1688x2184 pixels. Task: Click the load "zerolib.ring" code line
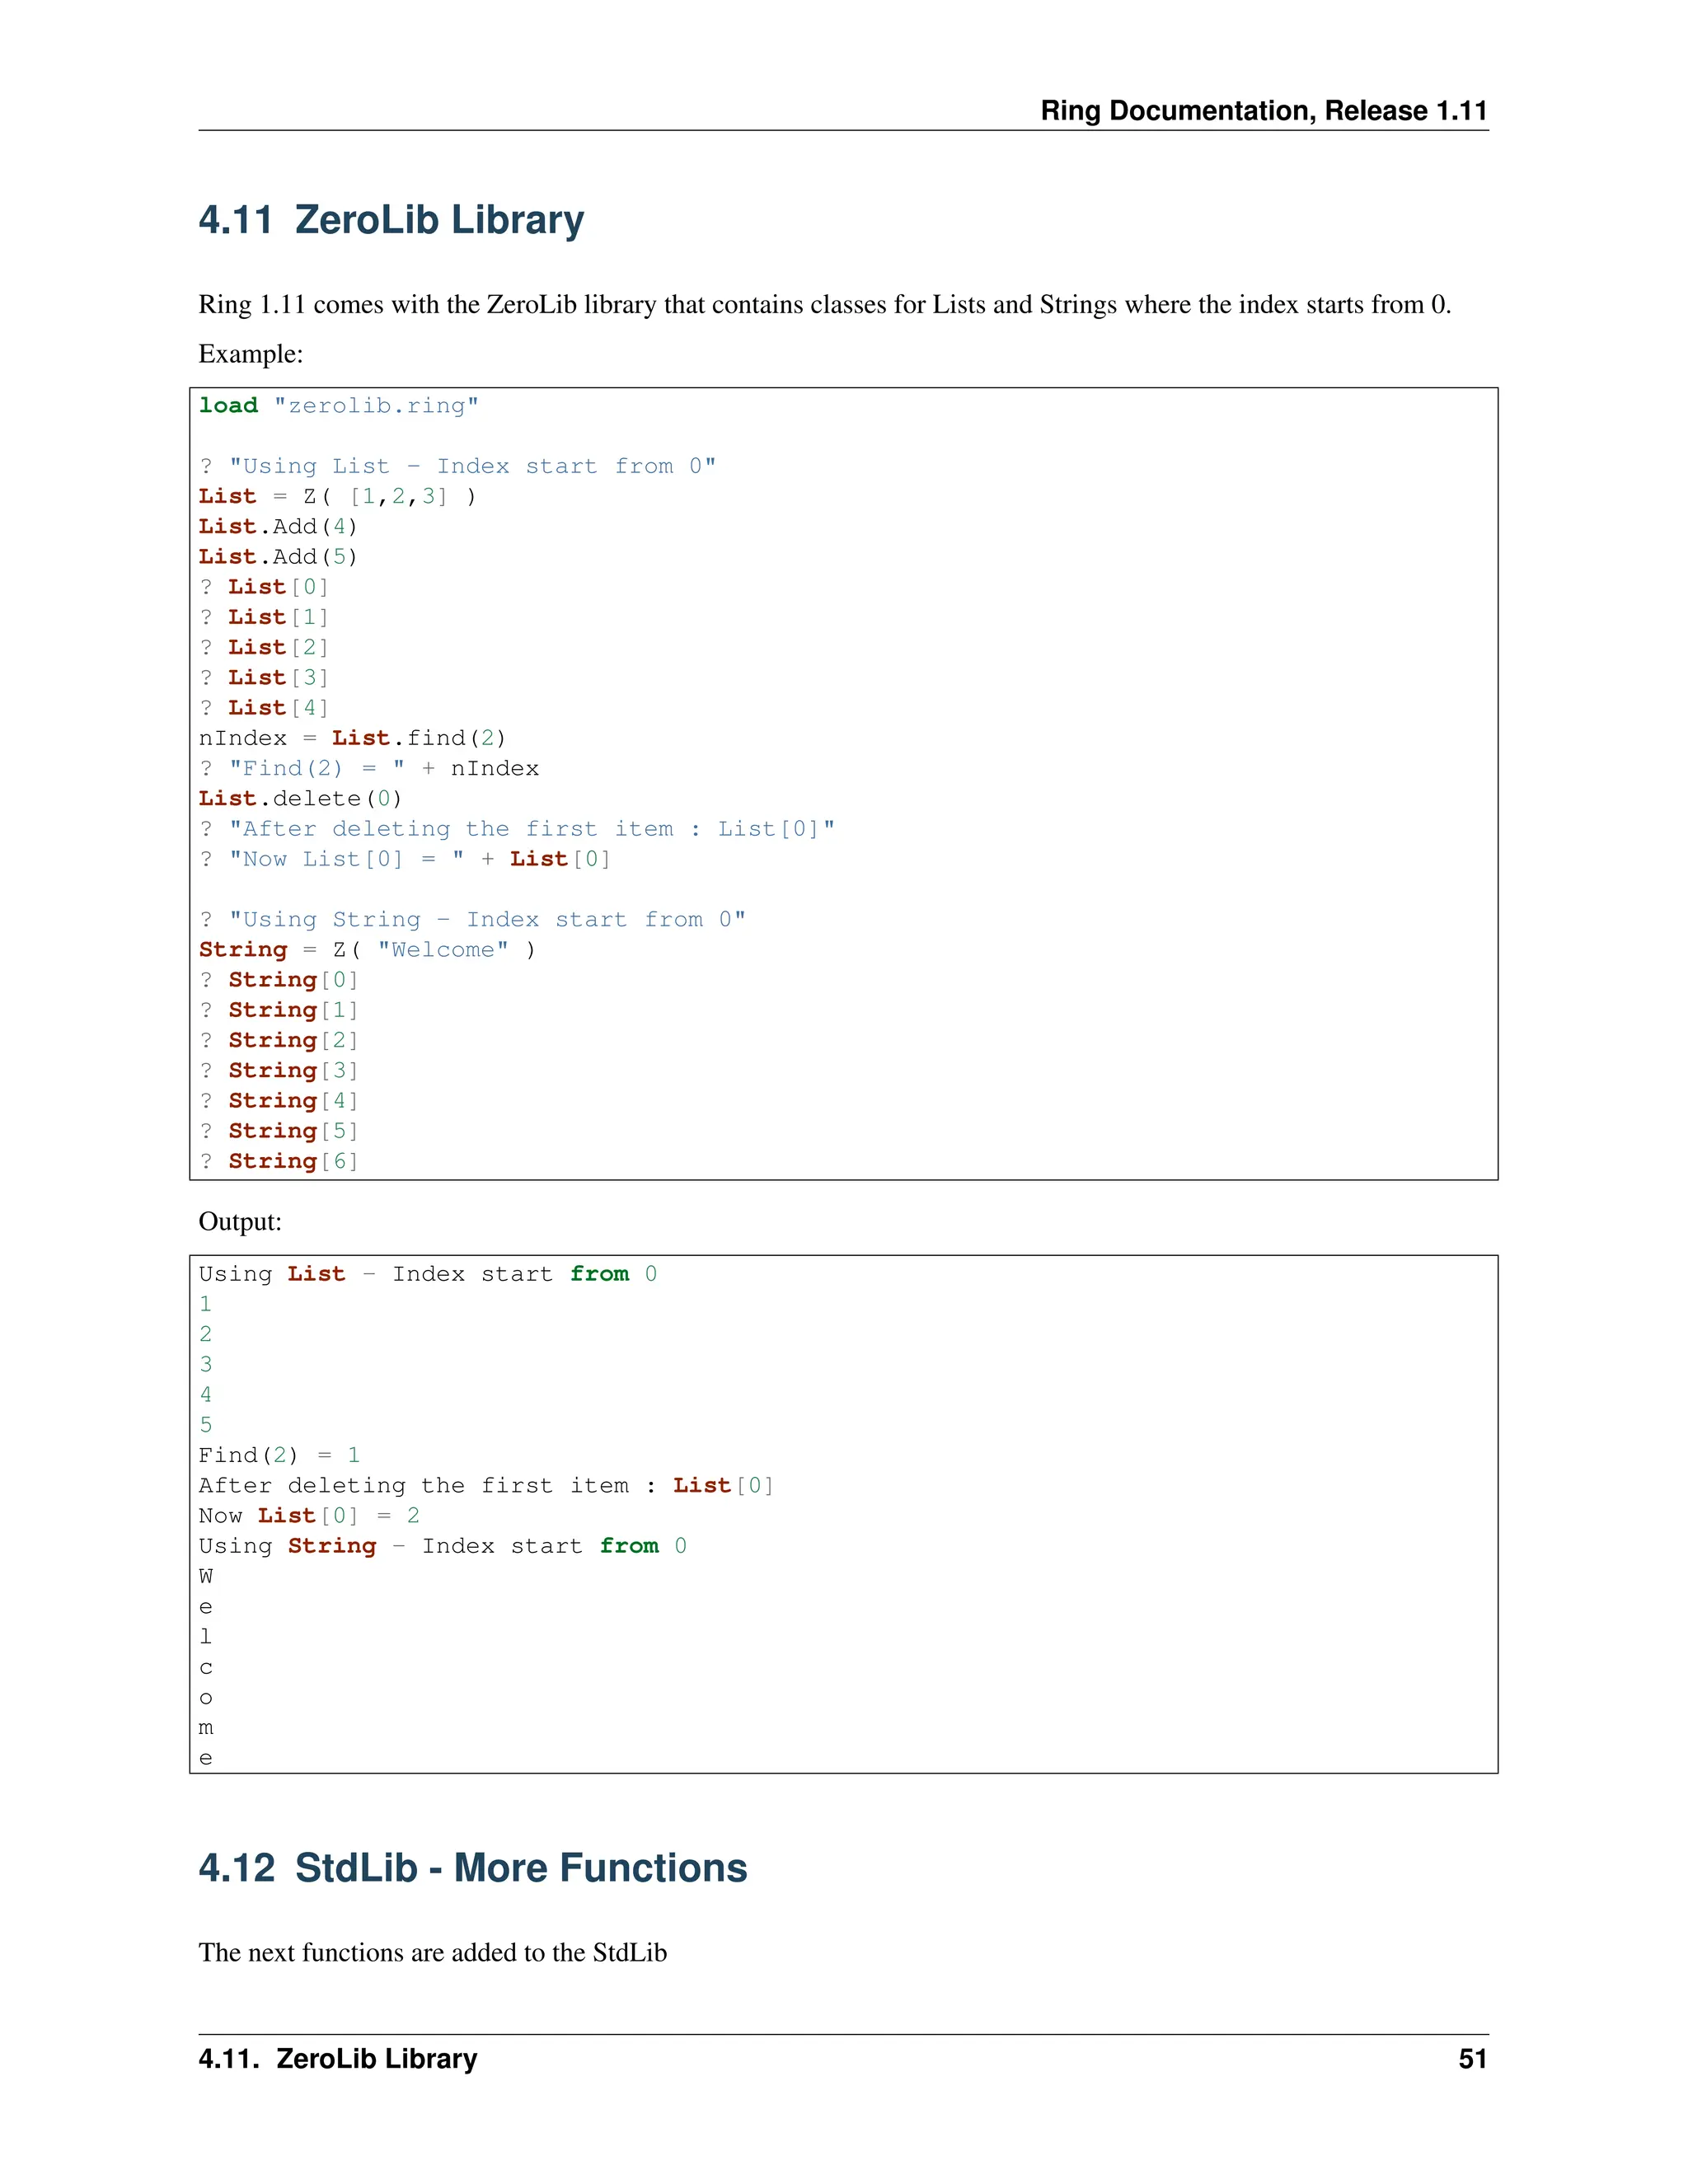coord(338,405)
